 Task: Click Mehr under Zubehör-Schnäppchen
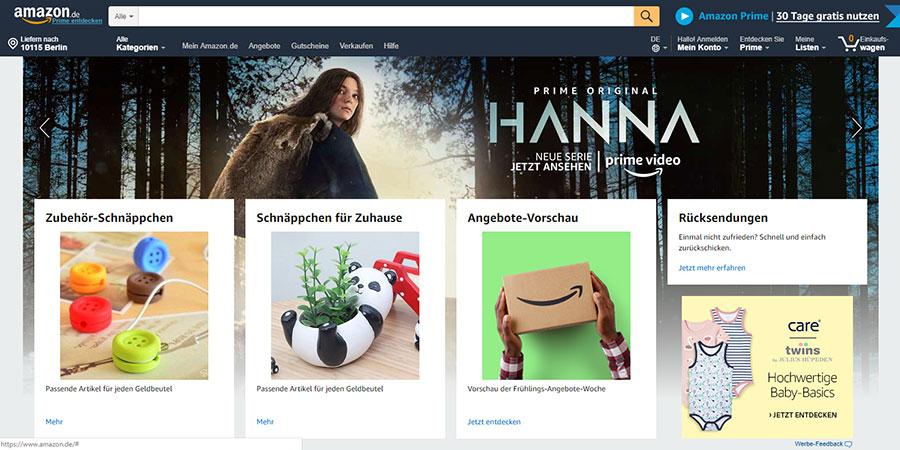point(54,422)
